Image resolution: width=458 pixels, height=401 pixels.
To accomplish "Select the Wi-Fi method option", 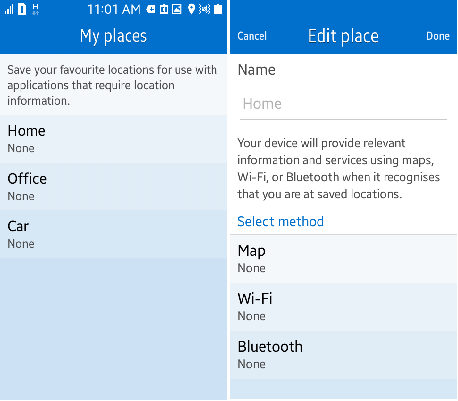I will pos(343,307).
